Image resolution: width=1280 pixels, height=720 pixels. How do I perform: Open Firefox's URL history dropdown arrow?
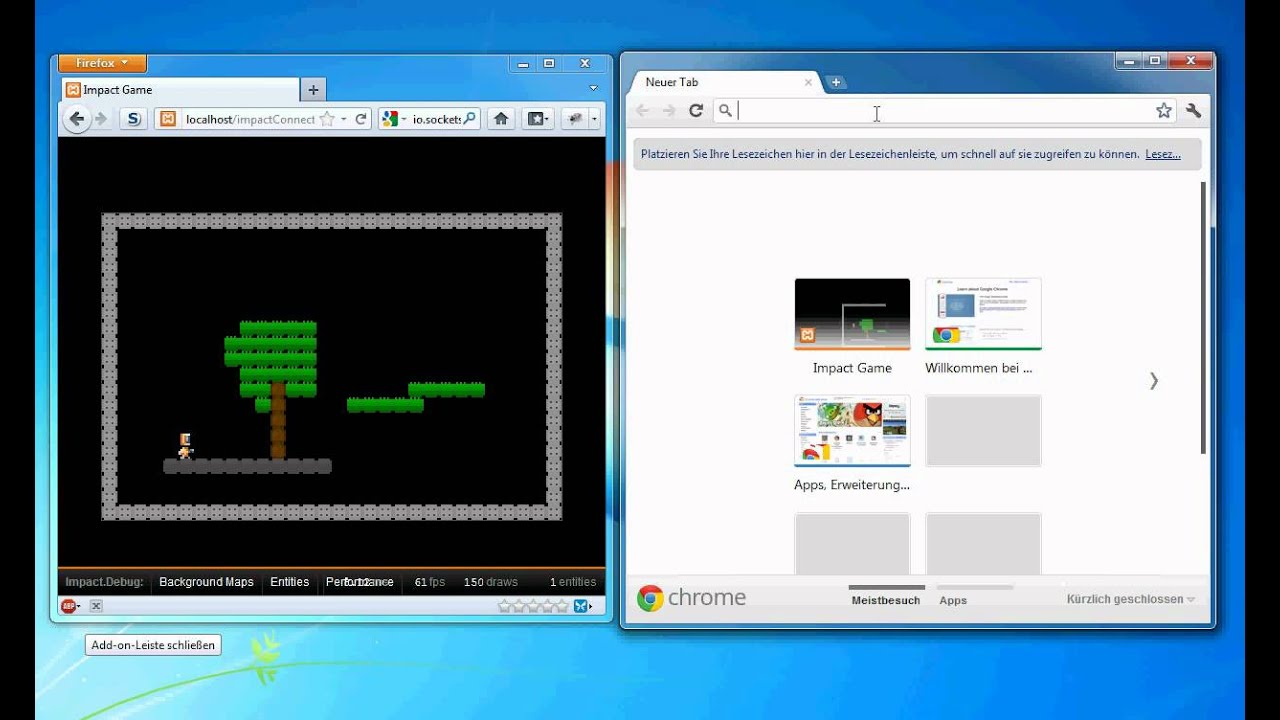344,119
